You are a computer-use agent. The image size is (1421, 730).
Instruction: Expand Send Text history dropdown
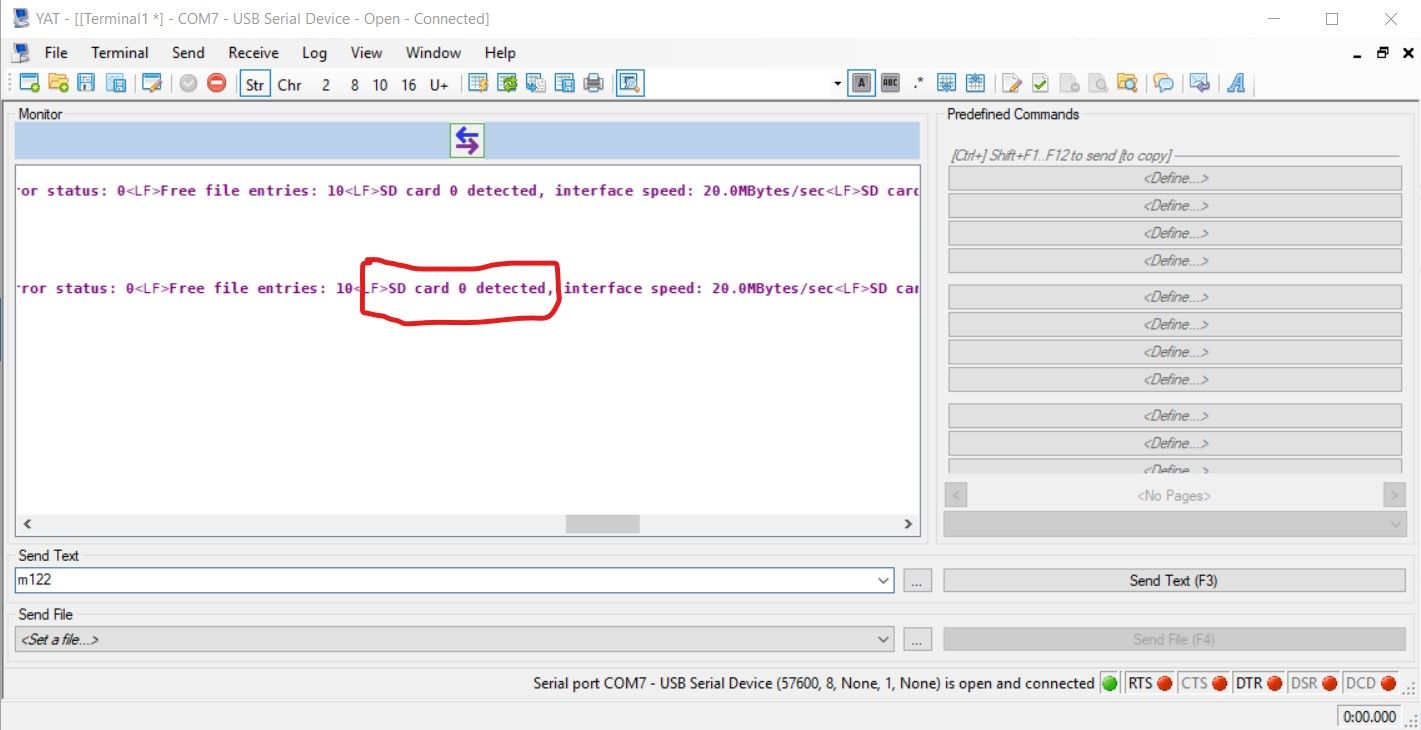pyautogui.click(x=883, y=580)
